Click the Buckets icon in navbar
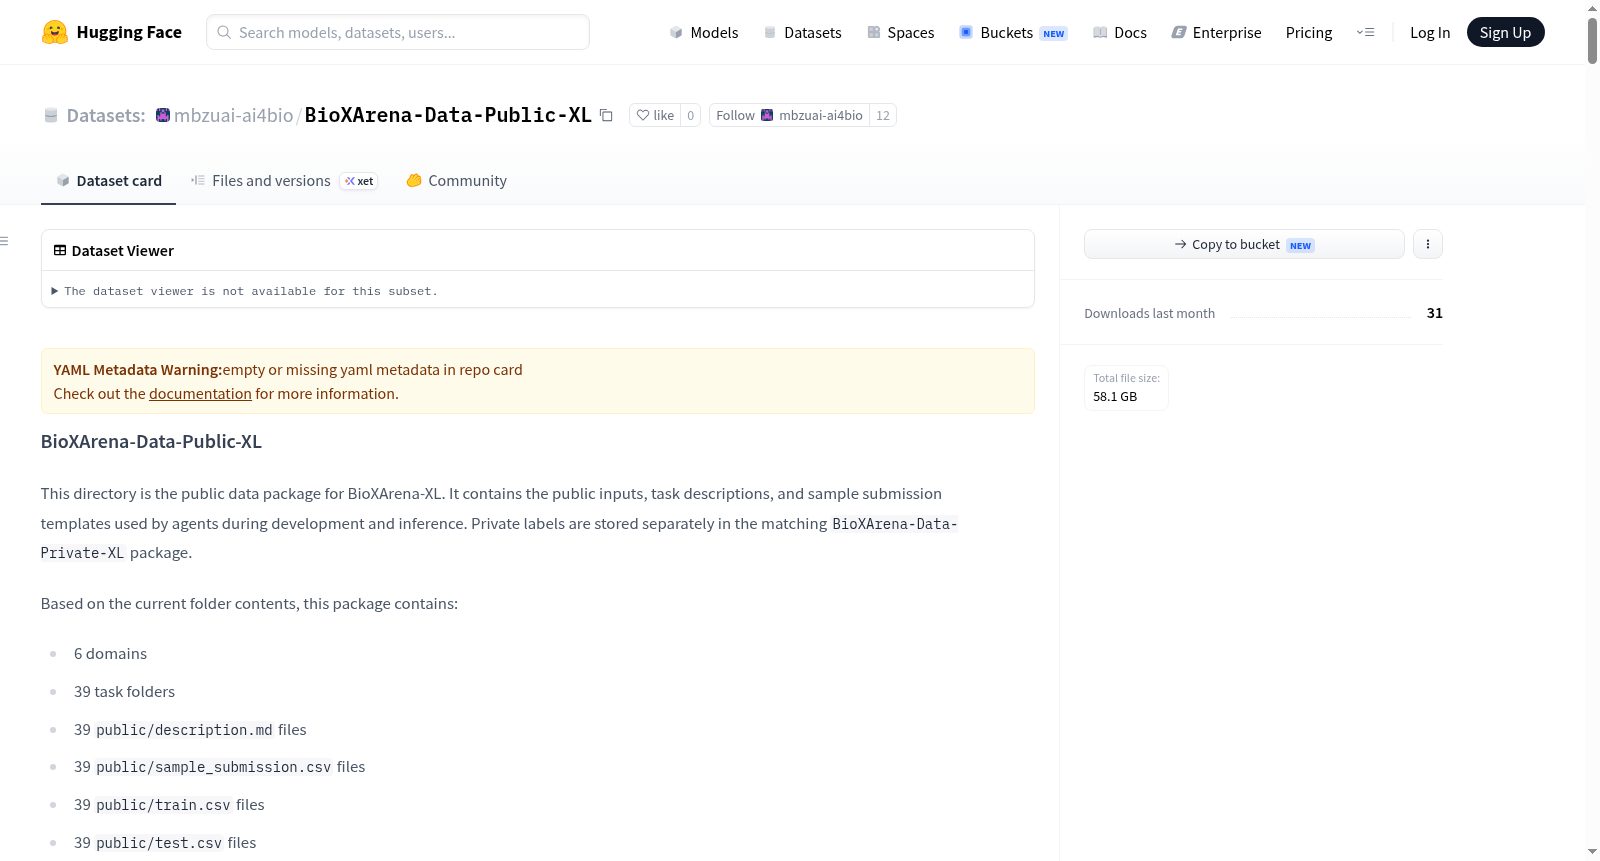 (x=966, y=32)
